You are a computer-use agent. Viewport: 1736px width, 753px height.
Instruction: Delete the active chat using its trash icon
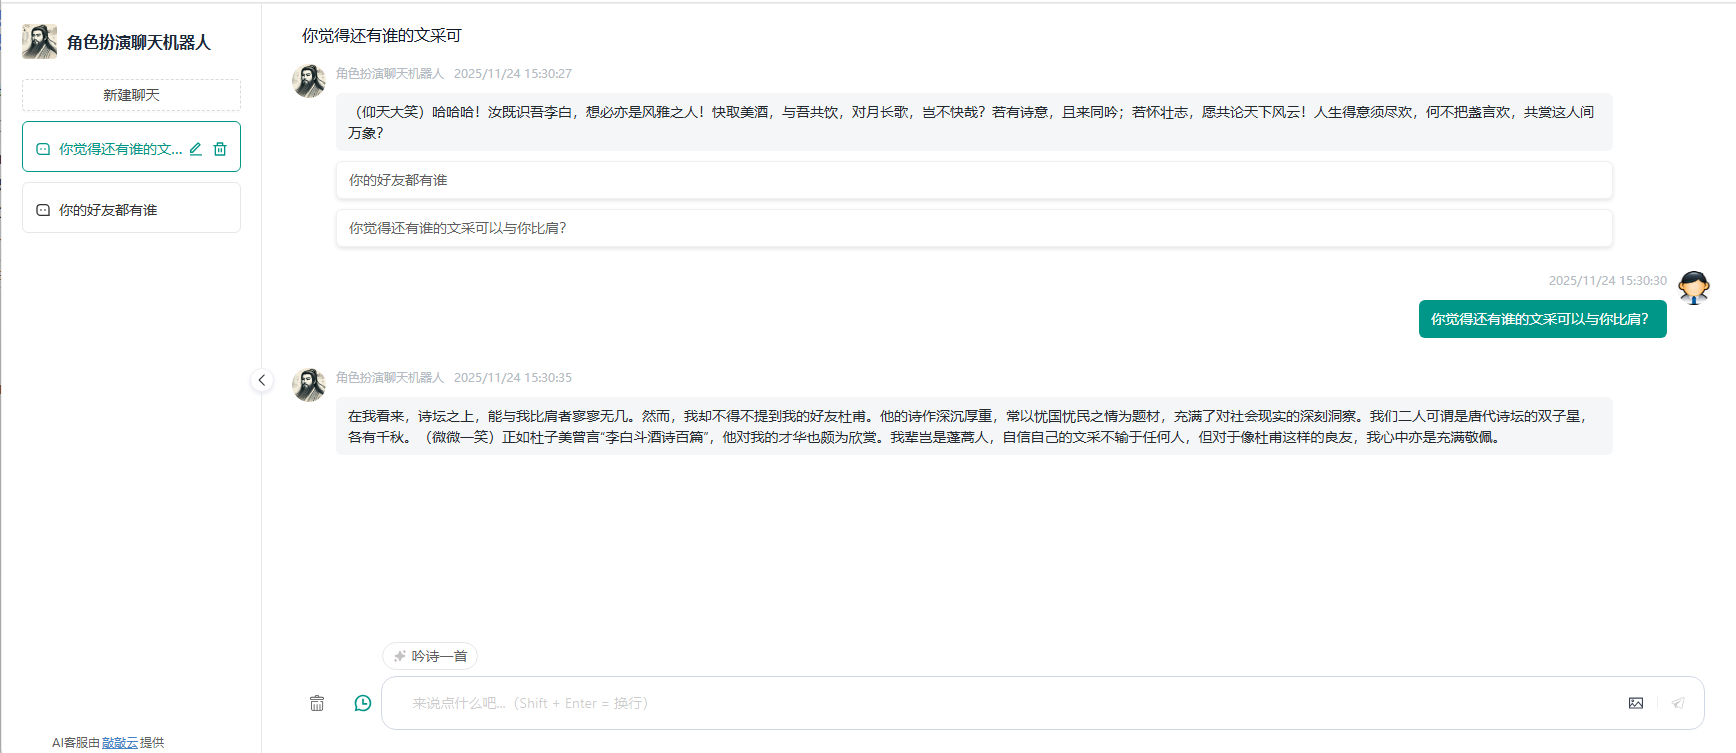pos(220,149)
